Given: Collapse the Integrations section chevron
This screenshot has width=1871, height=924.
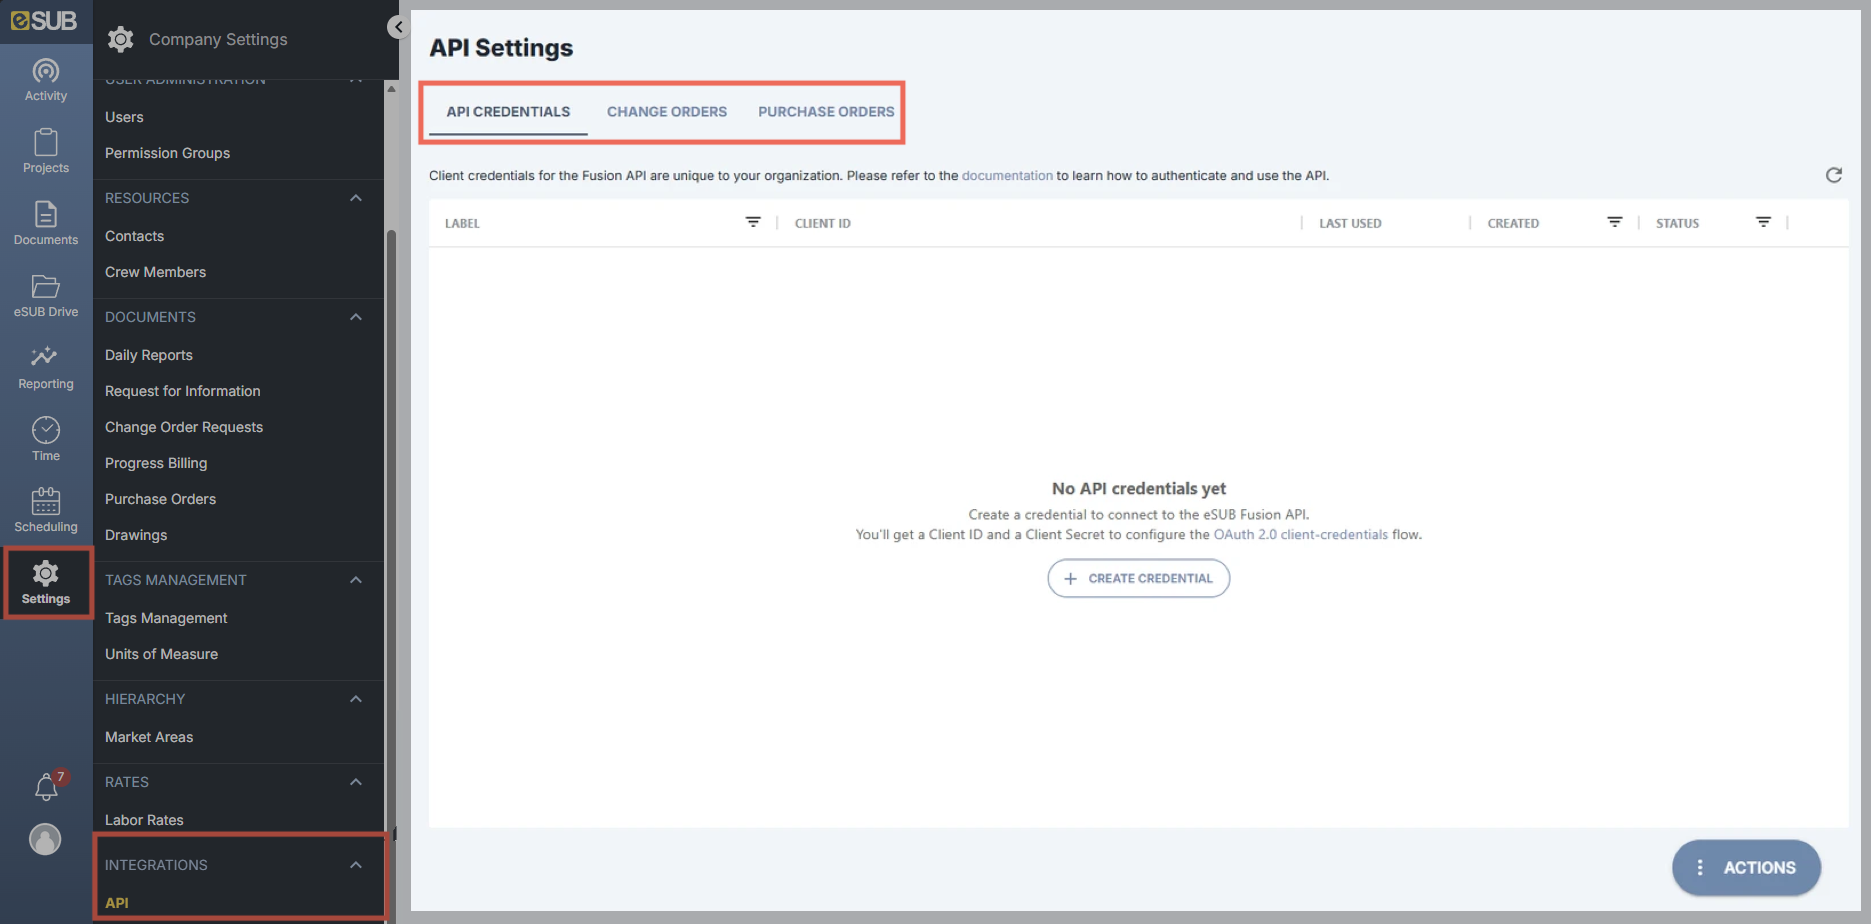Looking at the screenshot, I should click(356, 865).
